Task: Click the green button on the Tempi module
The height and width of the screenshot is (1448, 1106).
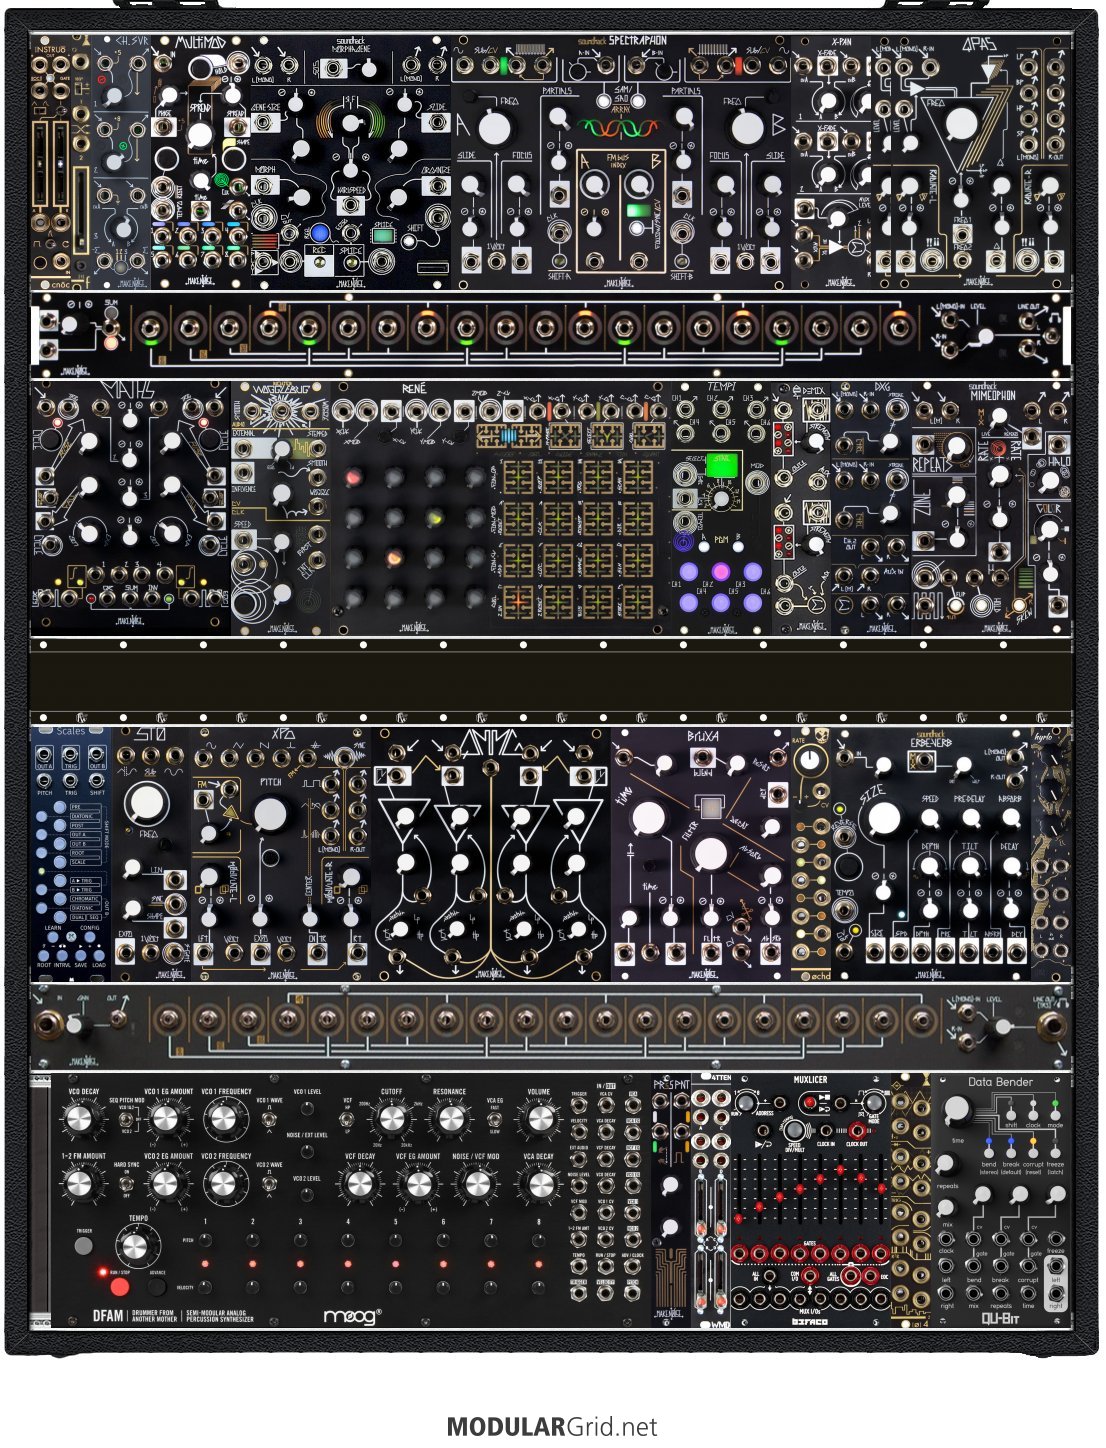Action: click(721, 465)
